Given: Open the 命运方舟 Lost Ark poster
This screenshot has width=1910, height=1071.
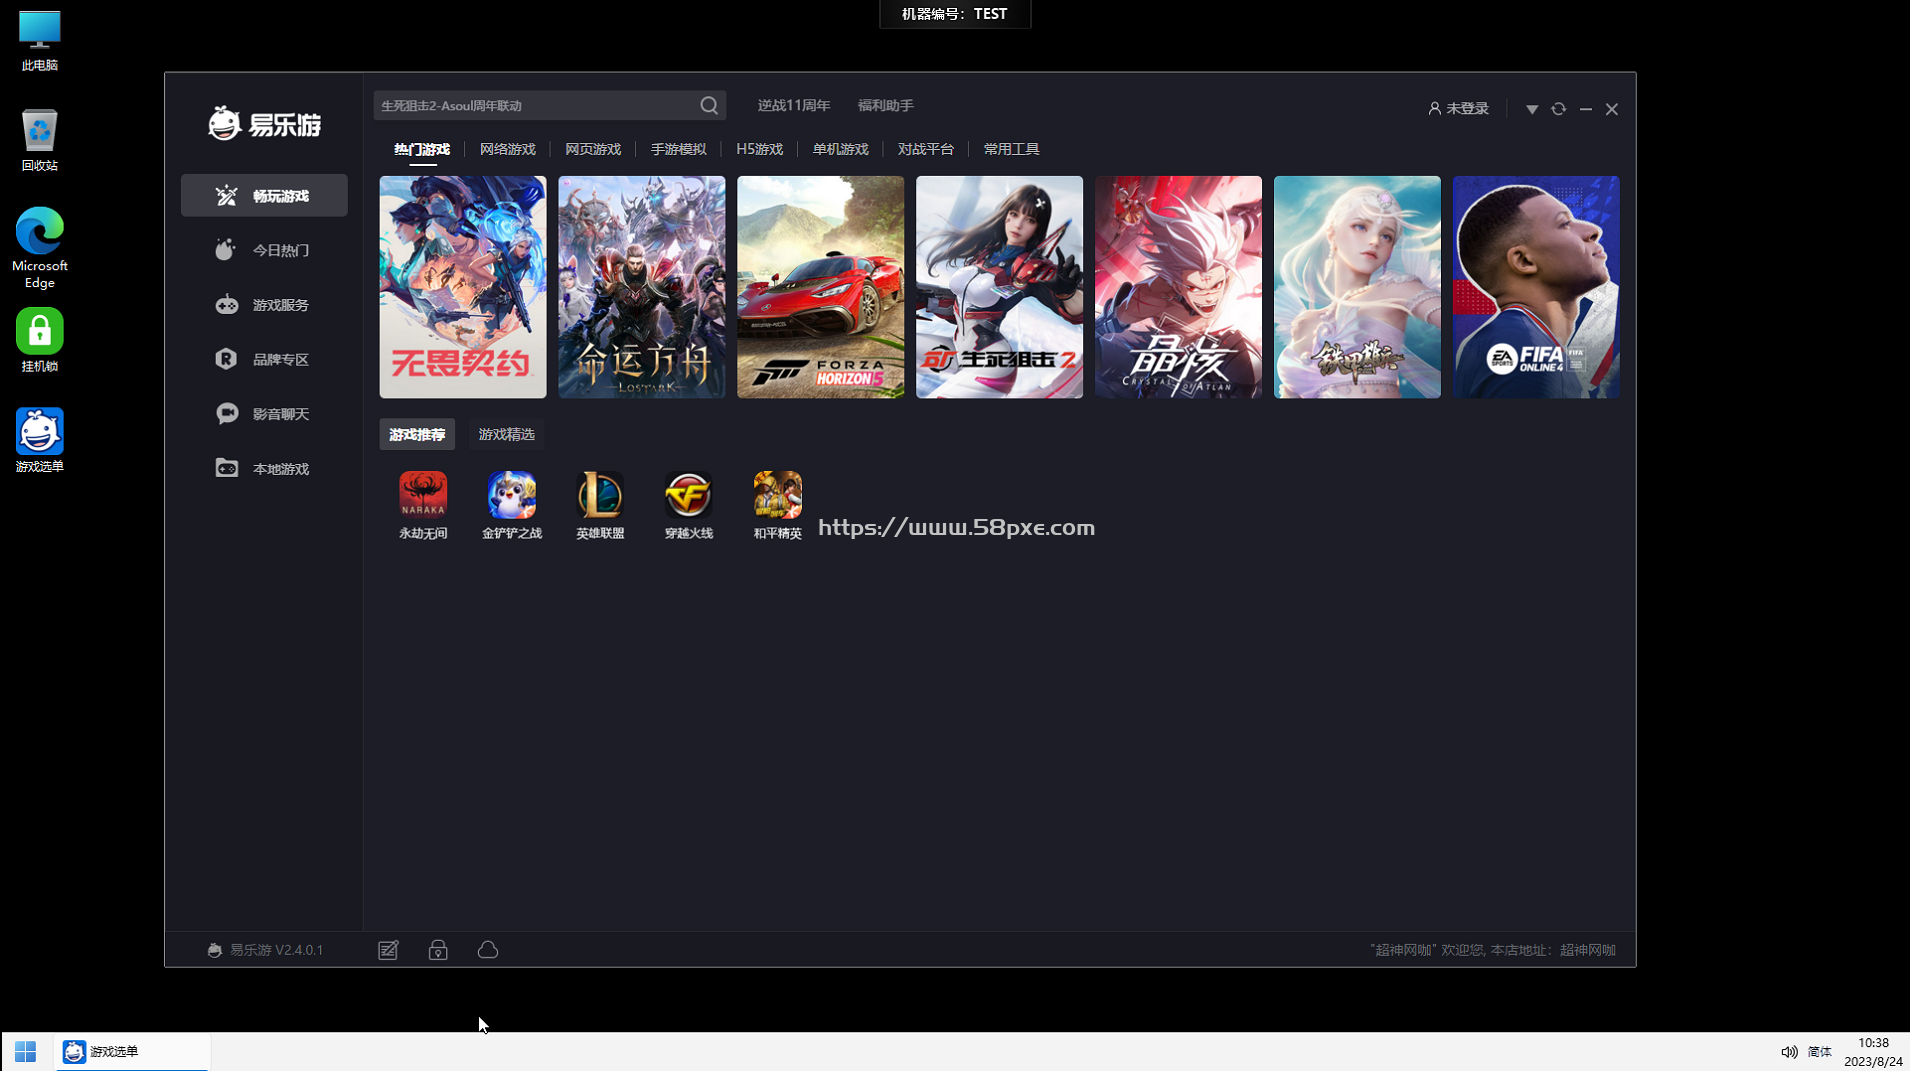Looking at the screenshot, I should (x=642, y=287).
